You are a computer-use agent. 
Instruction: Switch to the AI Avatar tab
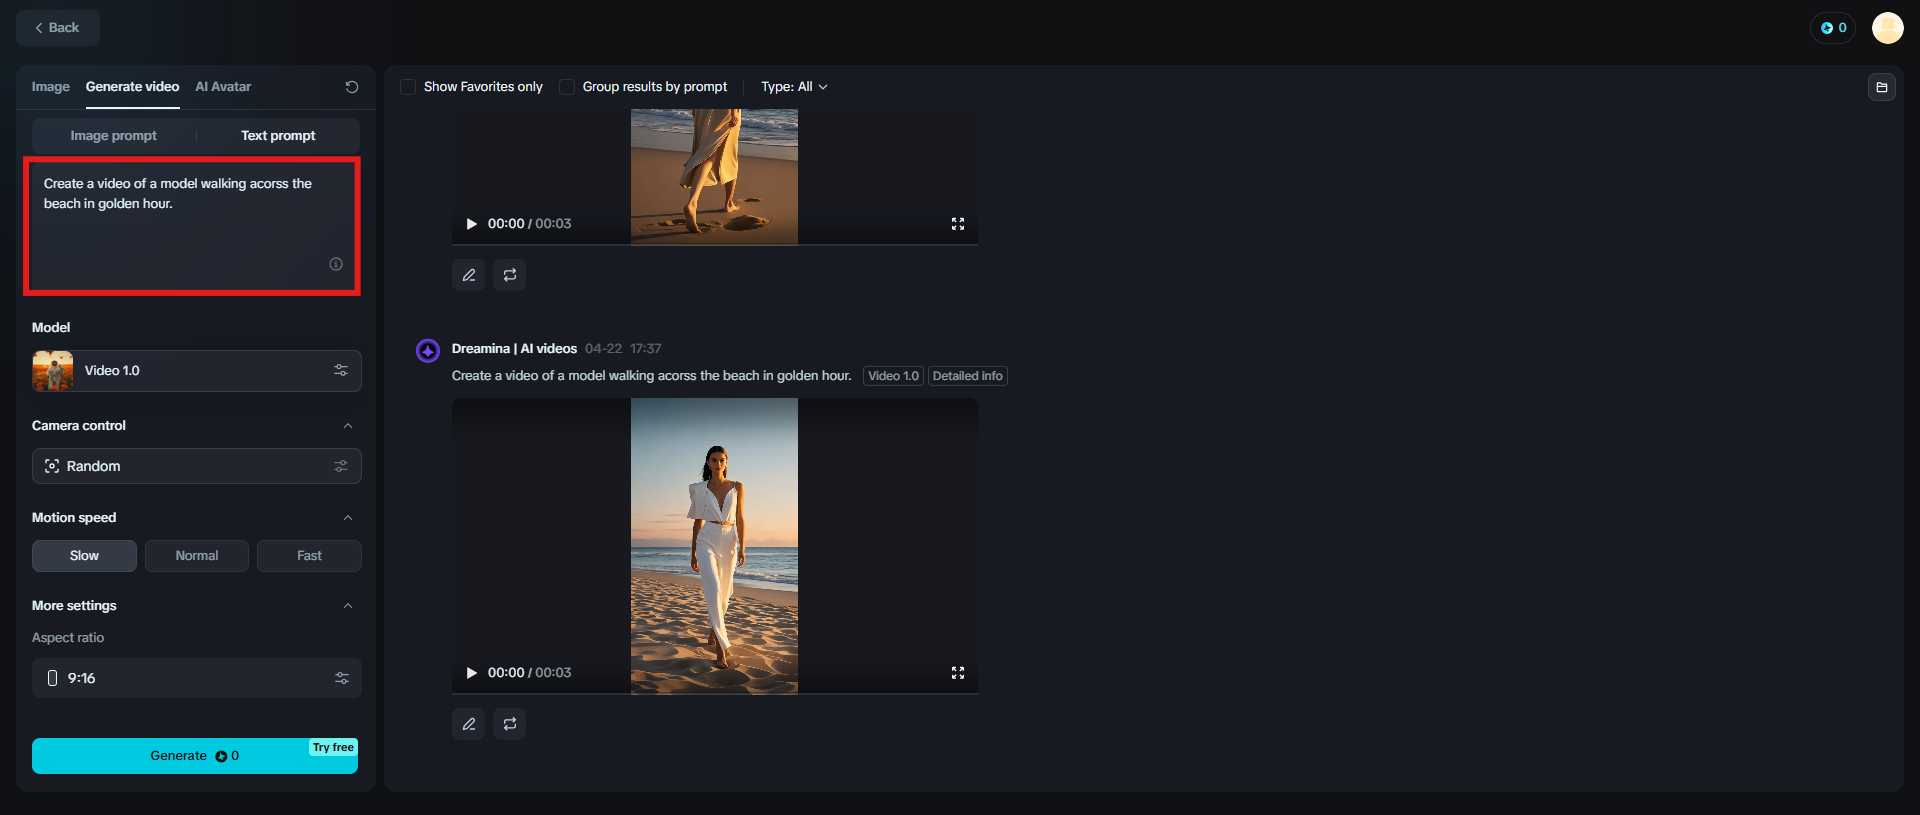point(223,87)
